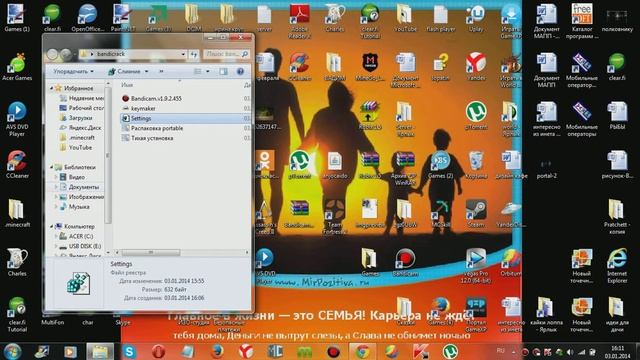Open the RU language indicator in tray
Screen dimensions: 640x360
coord(500,351)
